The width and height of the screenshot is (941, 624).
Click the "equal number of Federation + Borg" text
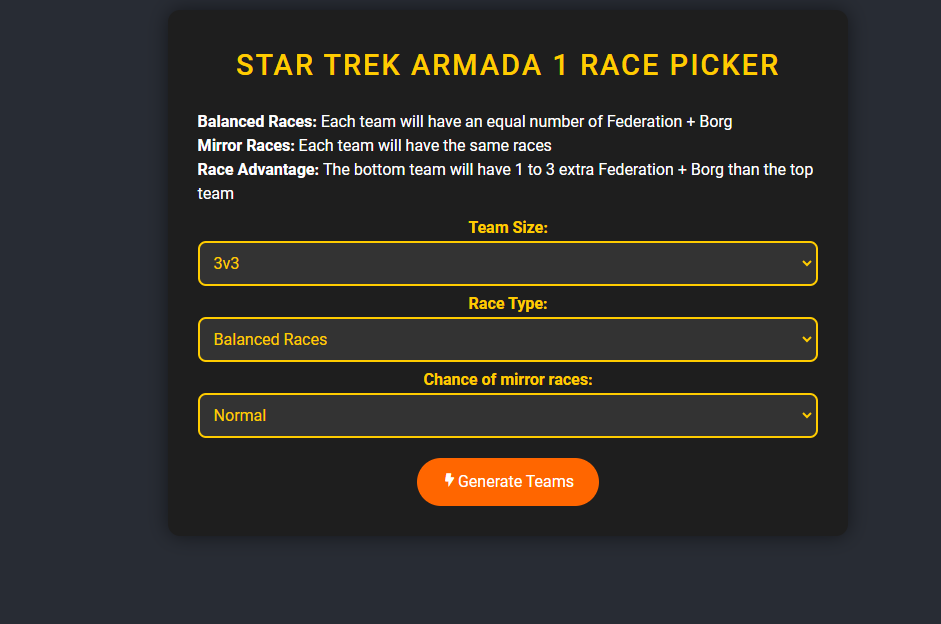(609, 122)
